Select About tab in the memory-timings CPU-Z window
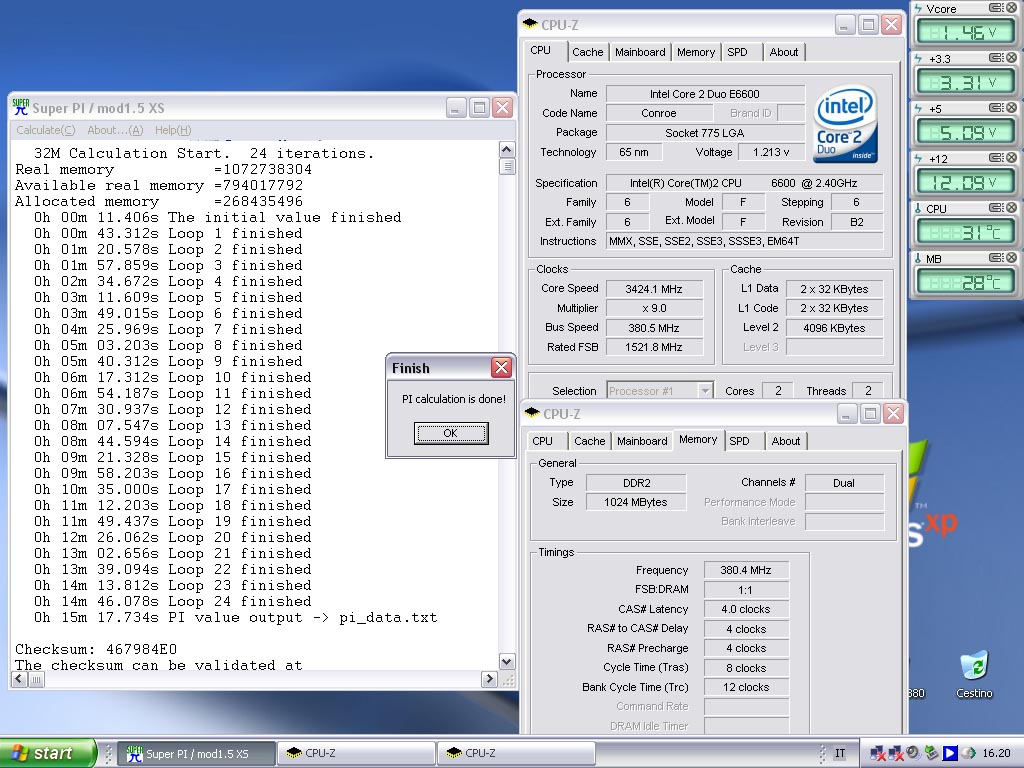1024x768 pixels. [786, 441]
